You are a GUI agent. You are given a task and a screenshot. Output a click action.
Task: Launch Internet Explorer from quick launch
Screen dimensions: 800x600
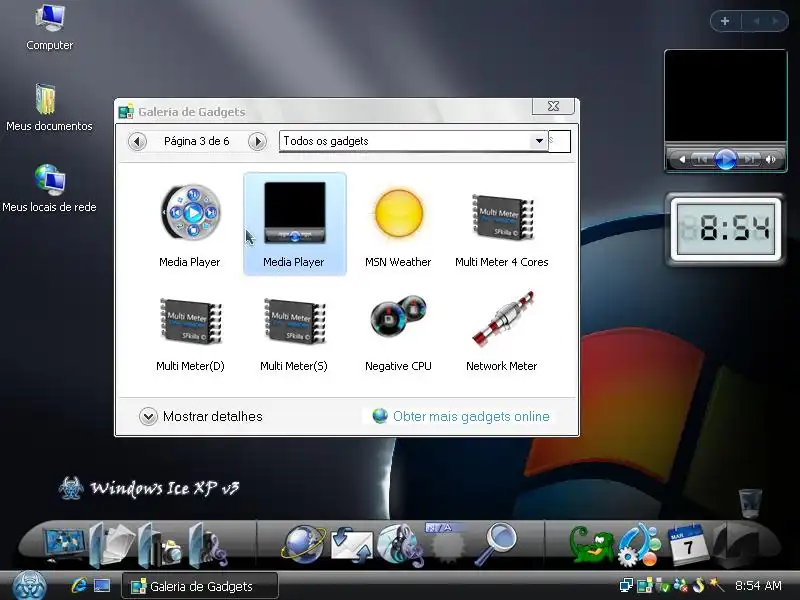coord(79,586)
